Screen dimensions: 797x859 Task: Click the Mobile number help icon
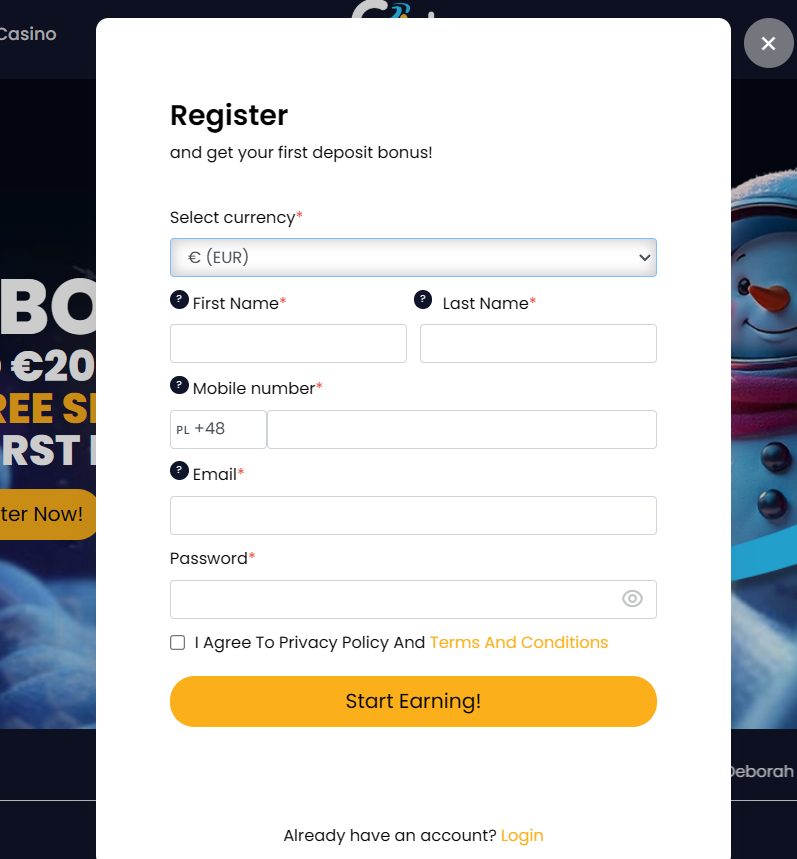coord(179,385)
